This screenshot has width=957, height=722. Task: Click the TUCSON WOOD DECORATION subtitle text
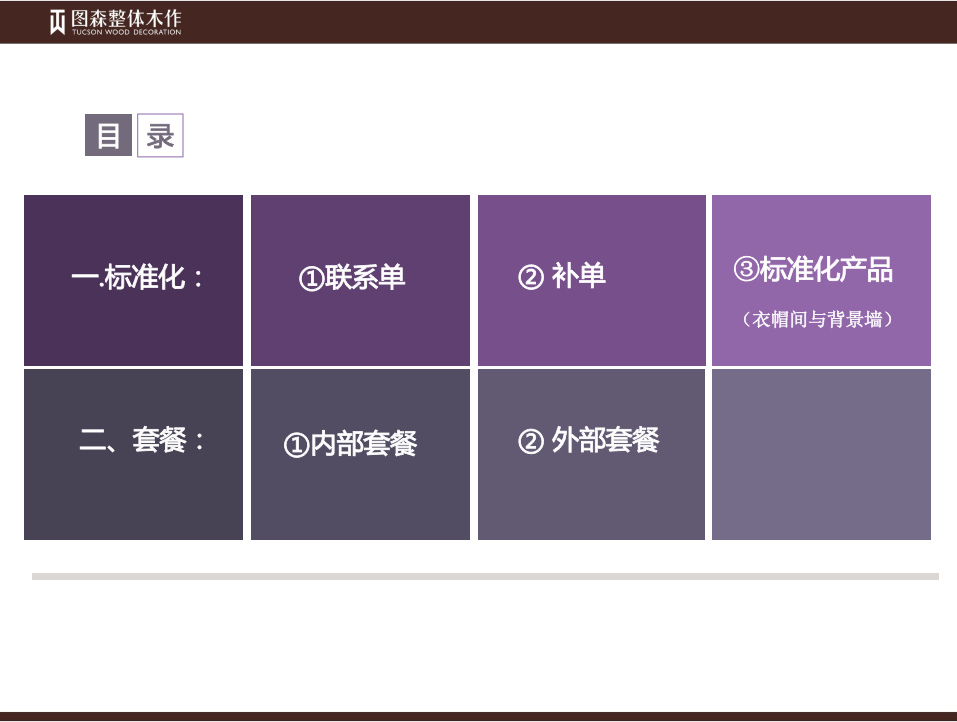click(126, 33)
